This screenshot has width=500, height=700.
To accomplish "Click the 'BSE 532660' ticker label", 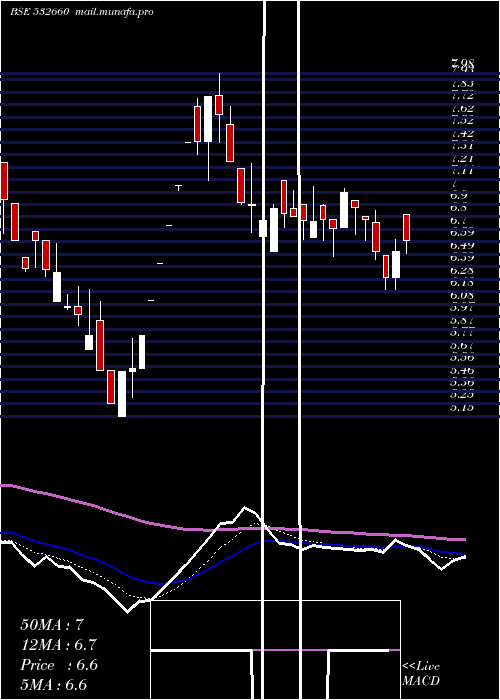I will (40, 12).
